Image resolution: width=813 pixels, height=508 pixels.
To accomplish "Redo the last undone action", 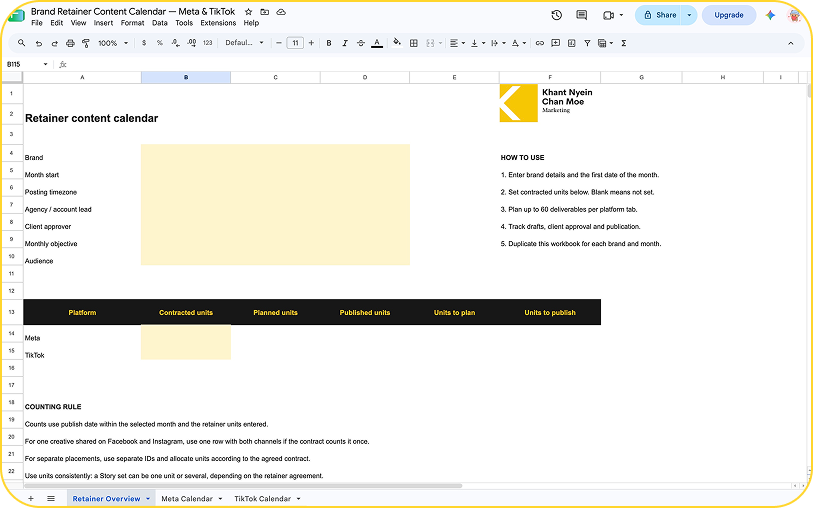I will [54, 44].
